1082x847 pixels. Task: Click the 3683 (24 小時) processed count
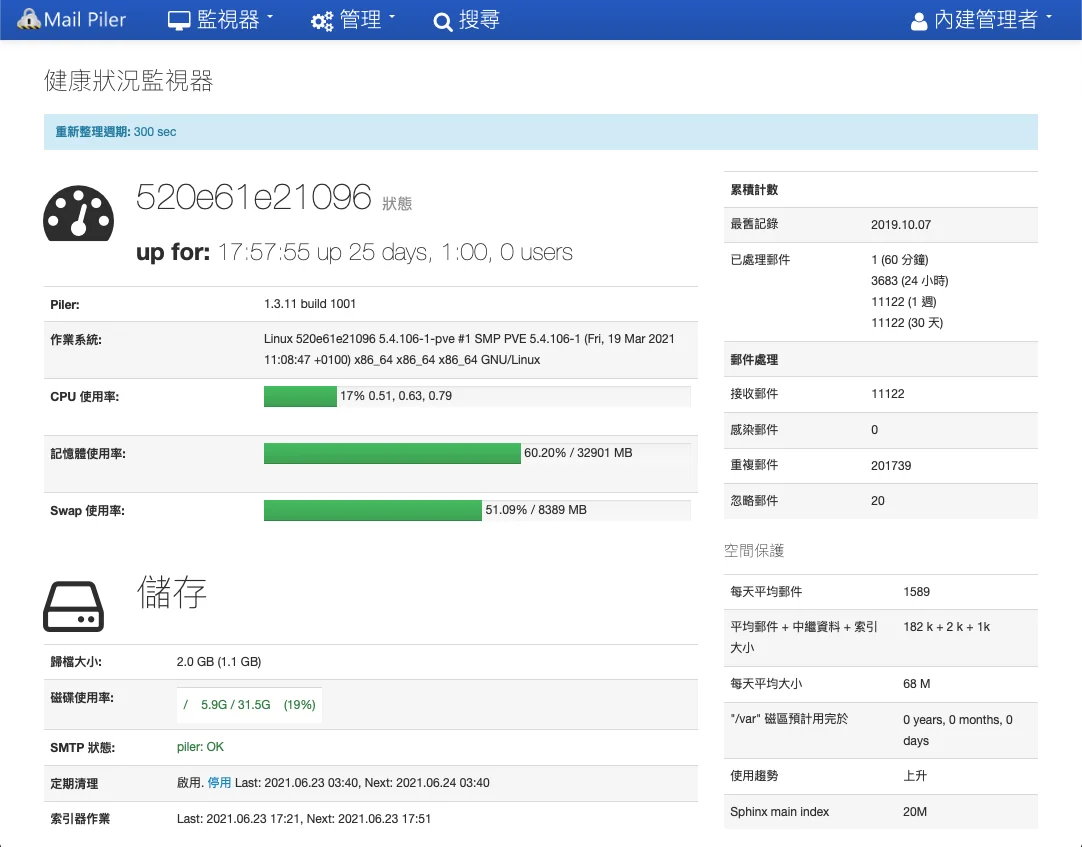[x=909, y=281]
